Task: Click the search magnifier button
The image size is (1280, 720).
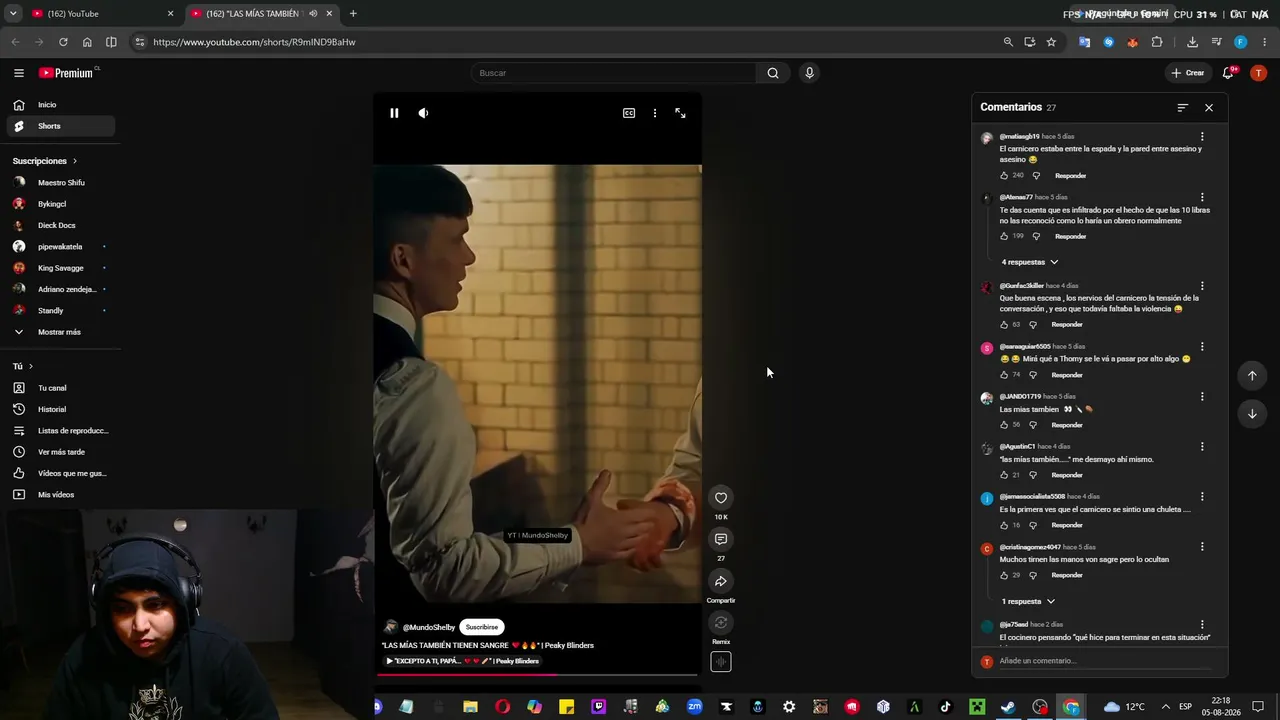Action: [773, 73]
